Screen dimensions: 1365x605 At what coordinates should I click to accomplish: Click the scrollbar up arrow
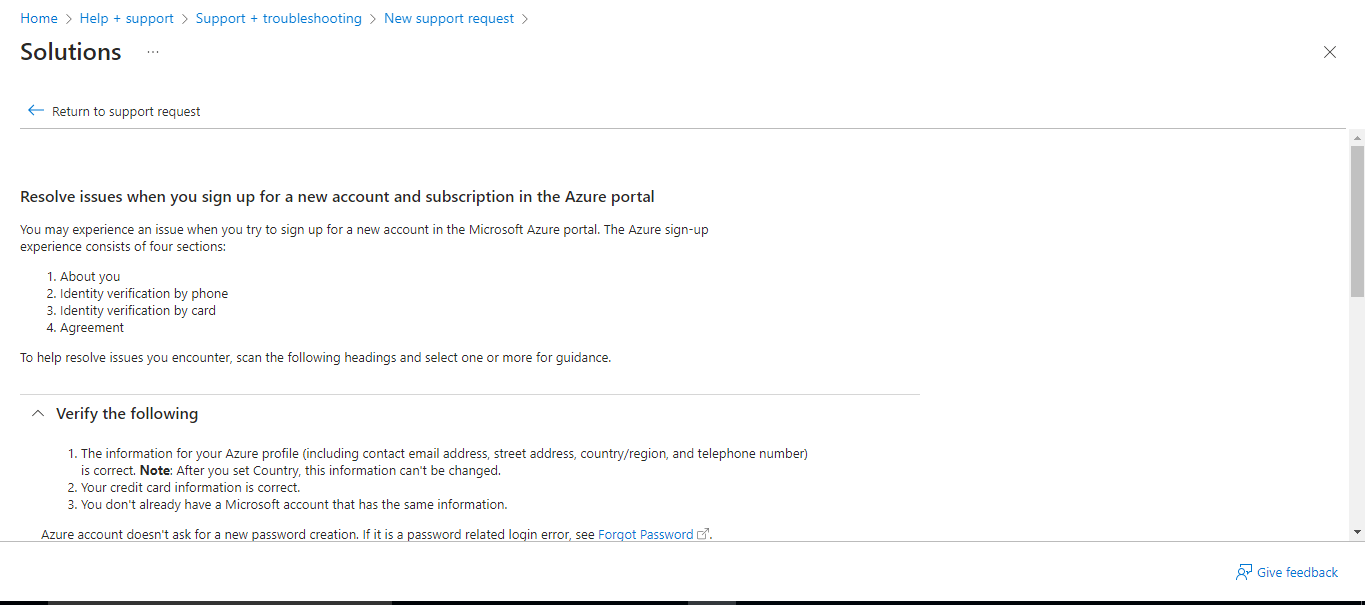coord(1357,137)
